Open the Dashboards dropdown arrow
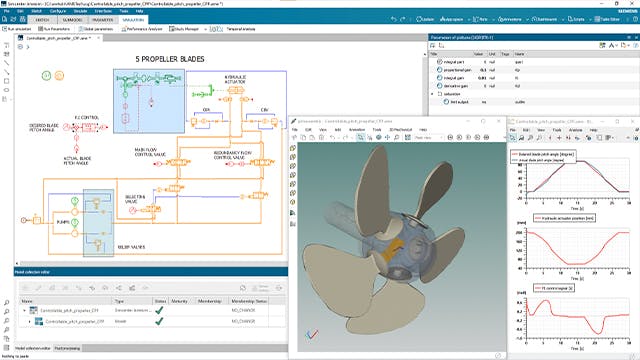This screenshot has width=640, height=360. pyautogui.click(x=562, y=19)
